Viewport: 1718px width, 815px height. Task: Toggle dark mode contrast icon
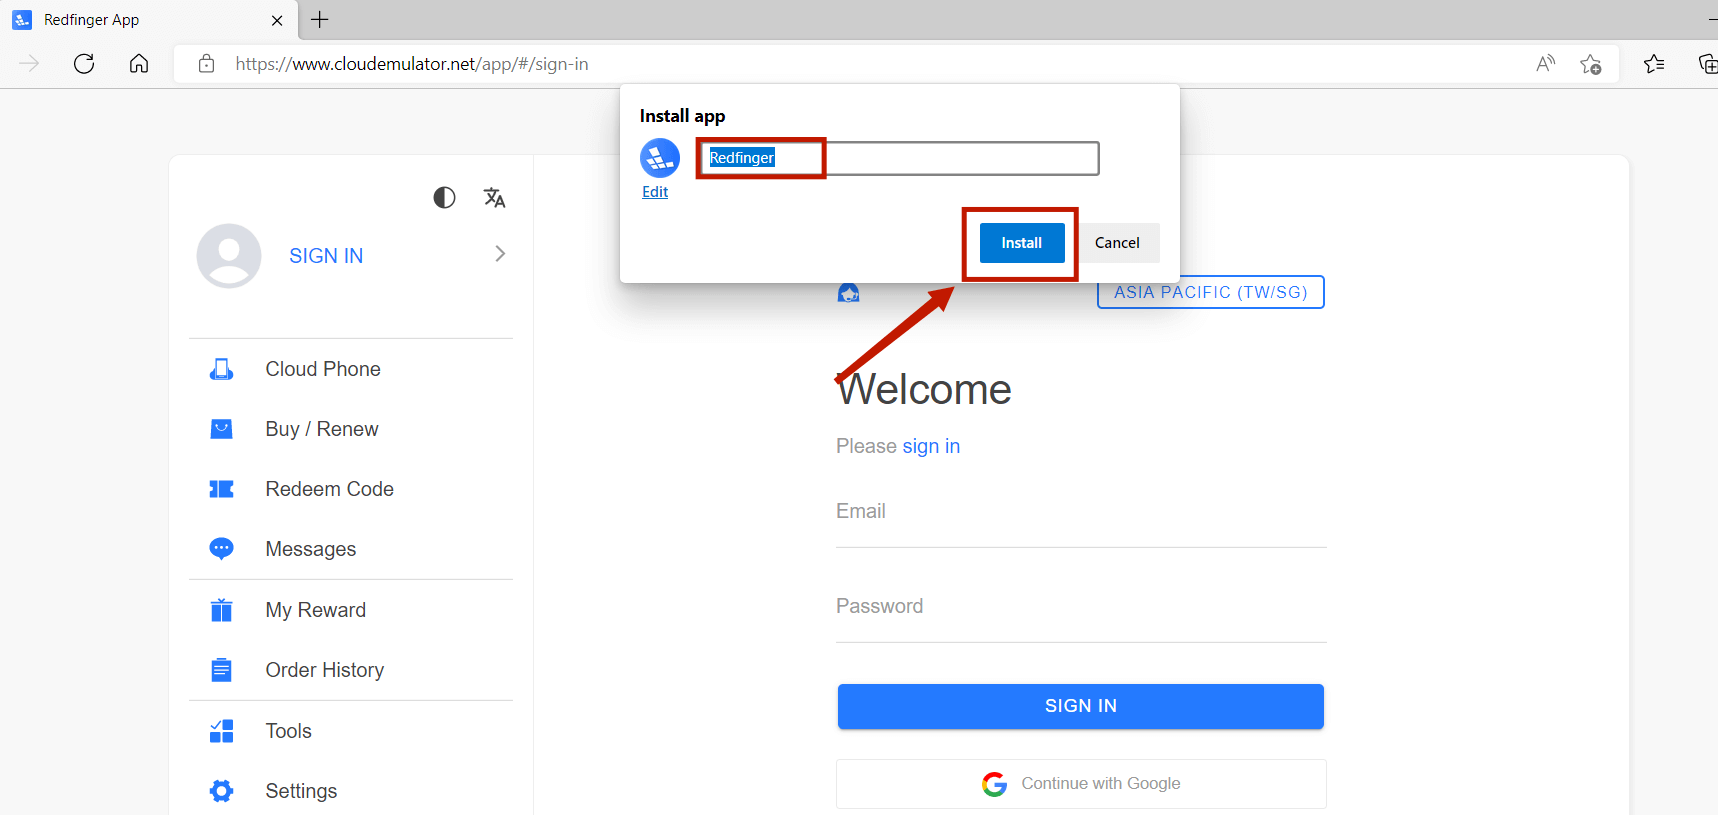tap(444, 198)
